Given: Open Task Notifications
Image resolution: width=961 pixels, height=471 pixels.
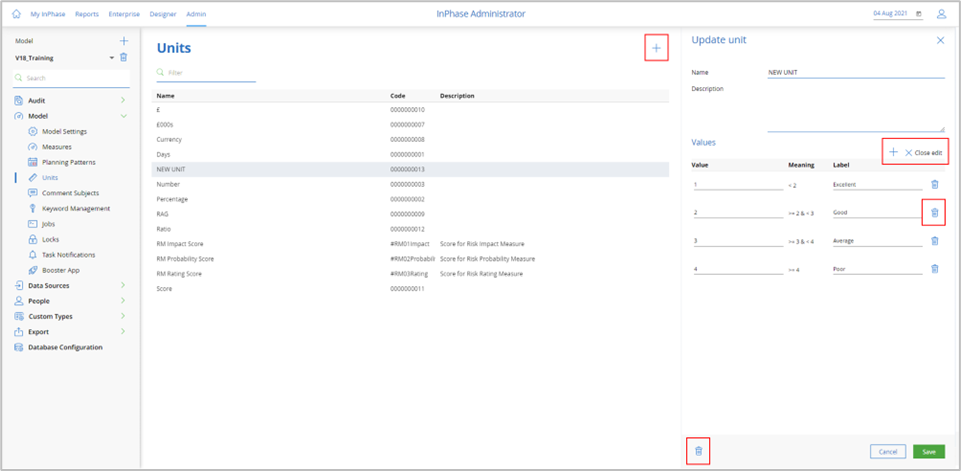Looking at the screenshot, I should click(x=69, y=255).
